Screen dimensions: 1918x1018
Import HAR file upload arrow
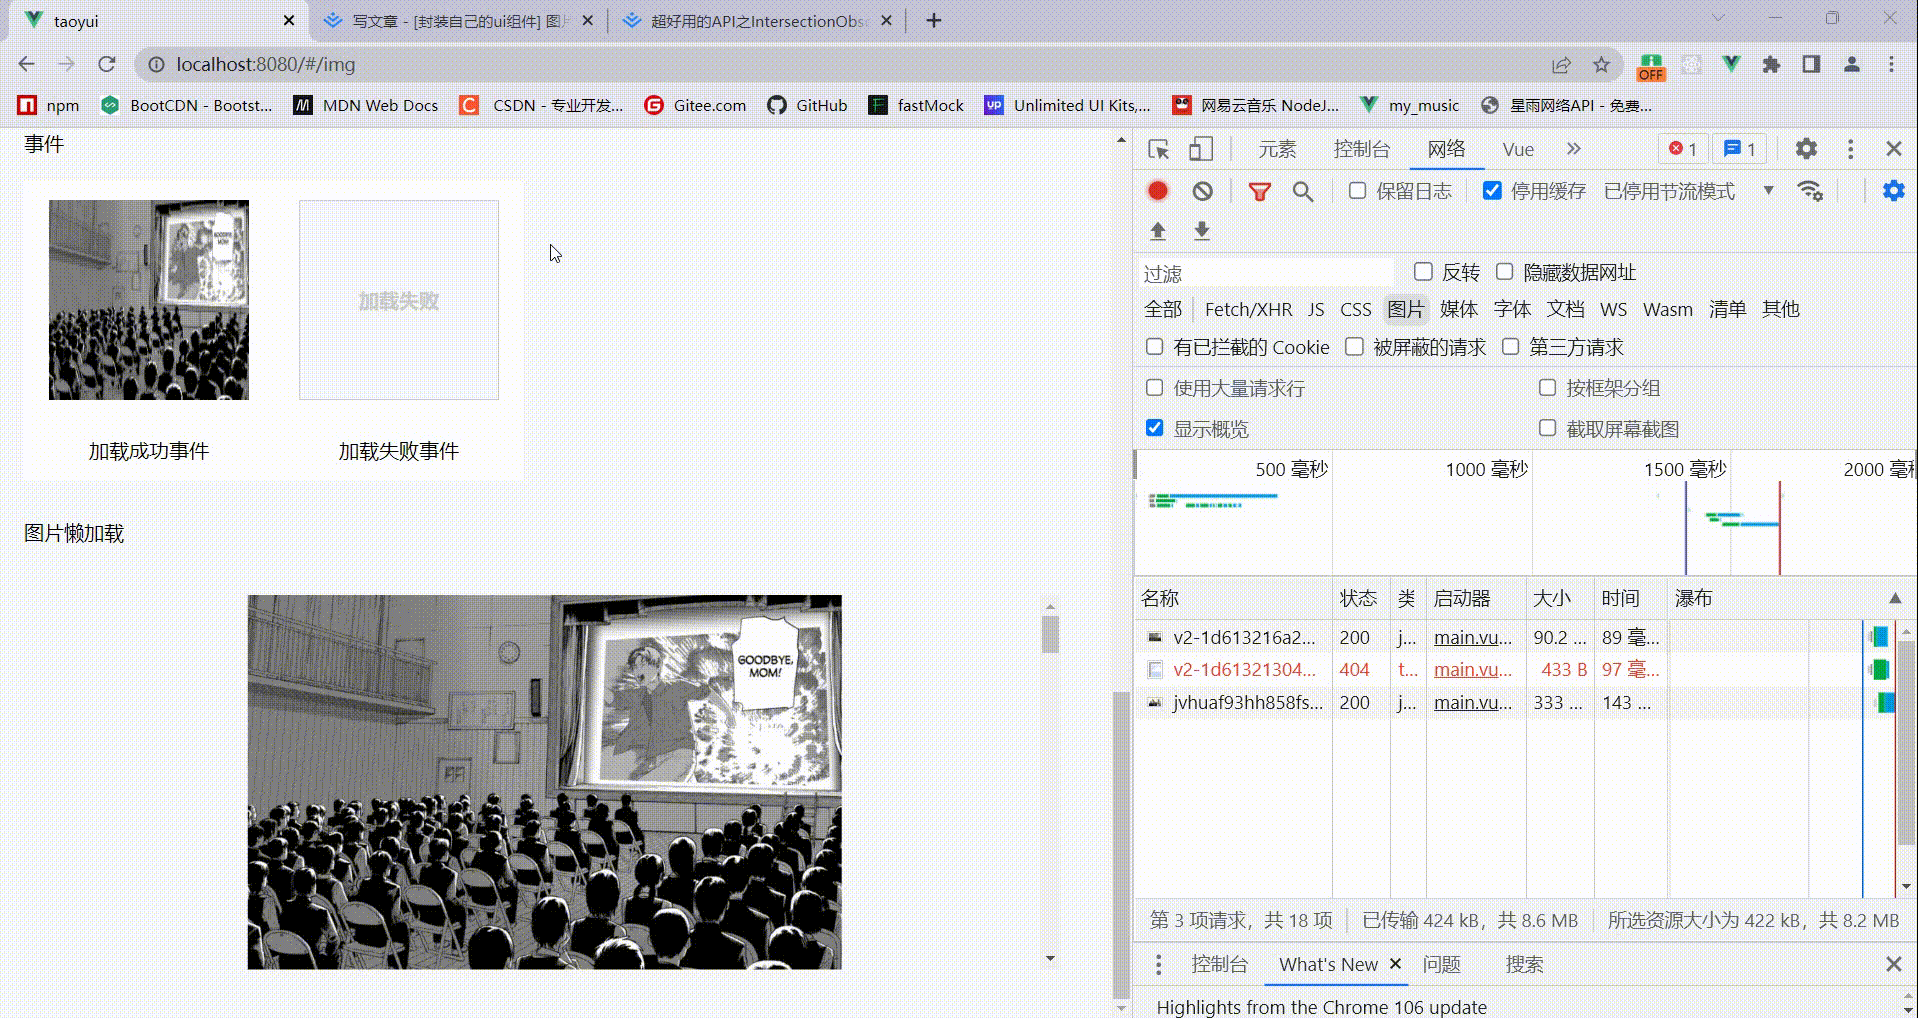[1158, 231]
